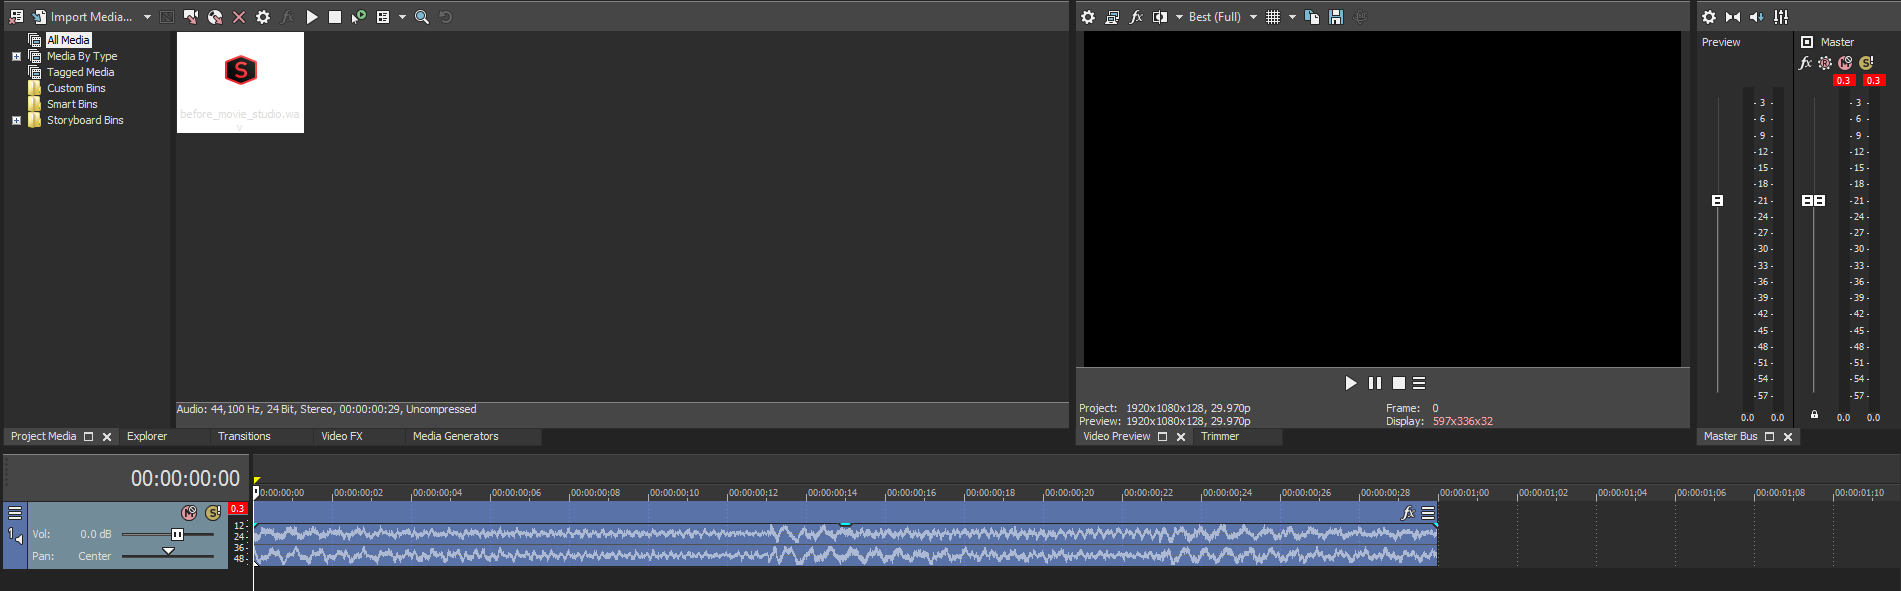
Task: Click the Search Media magnifier icon
Action: click(422, 17)
